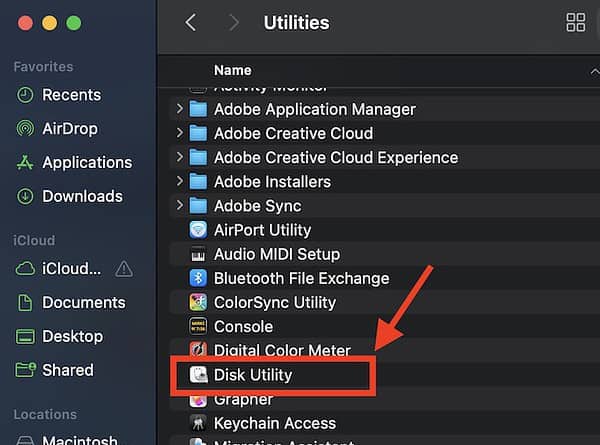This screenshot has width=600, height=445.
Task: Click the forward navigation arrow
Action: click(234, 22)
